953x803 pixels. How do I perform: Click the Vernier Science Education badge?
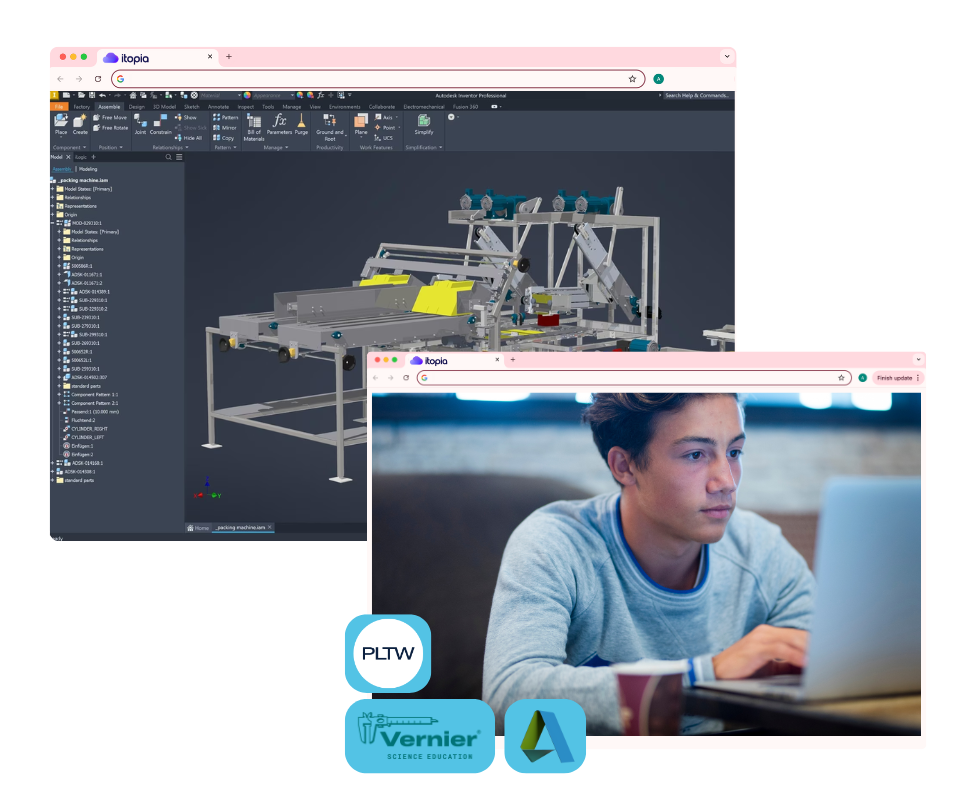click(420, 736)
